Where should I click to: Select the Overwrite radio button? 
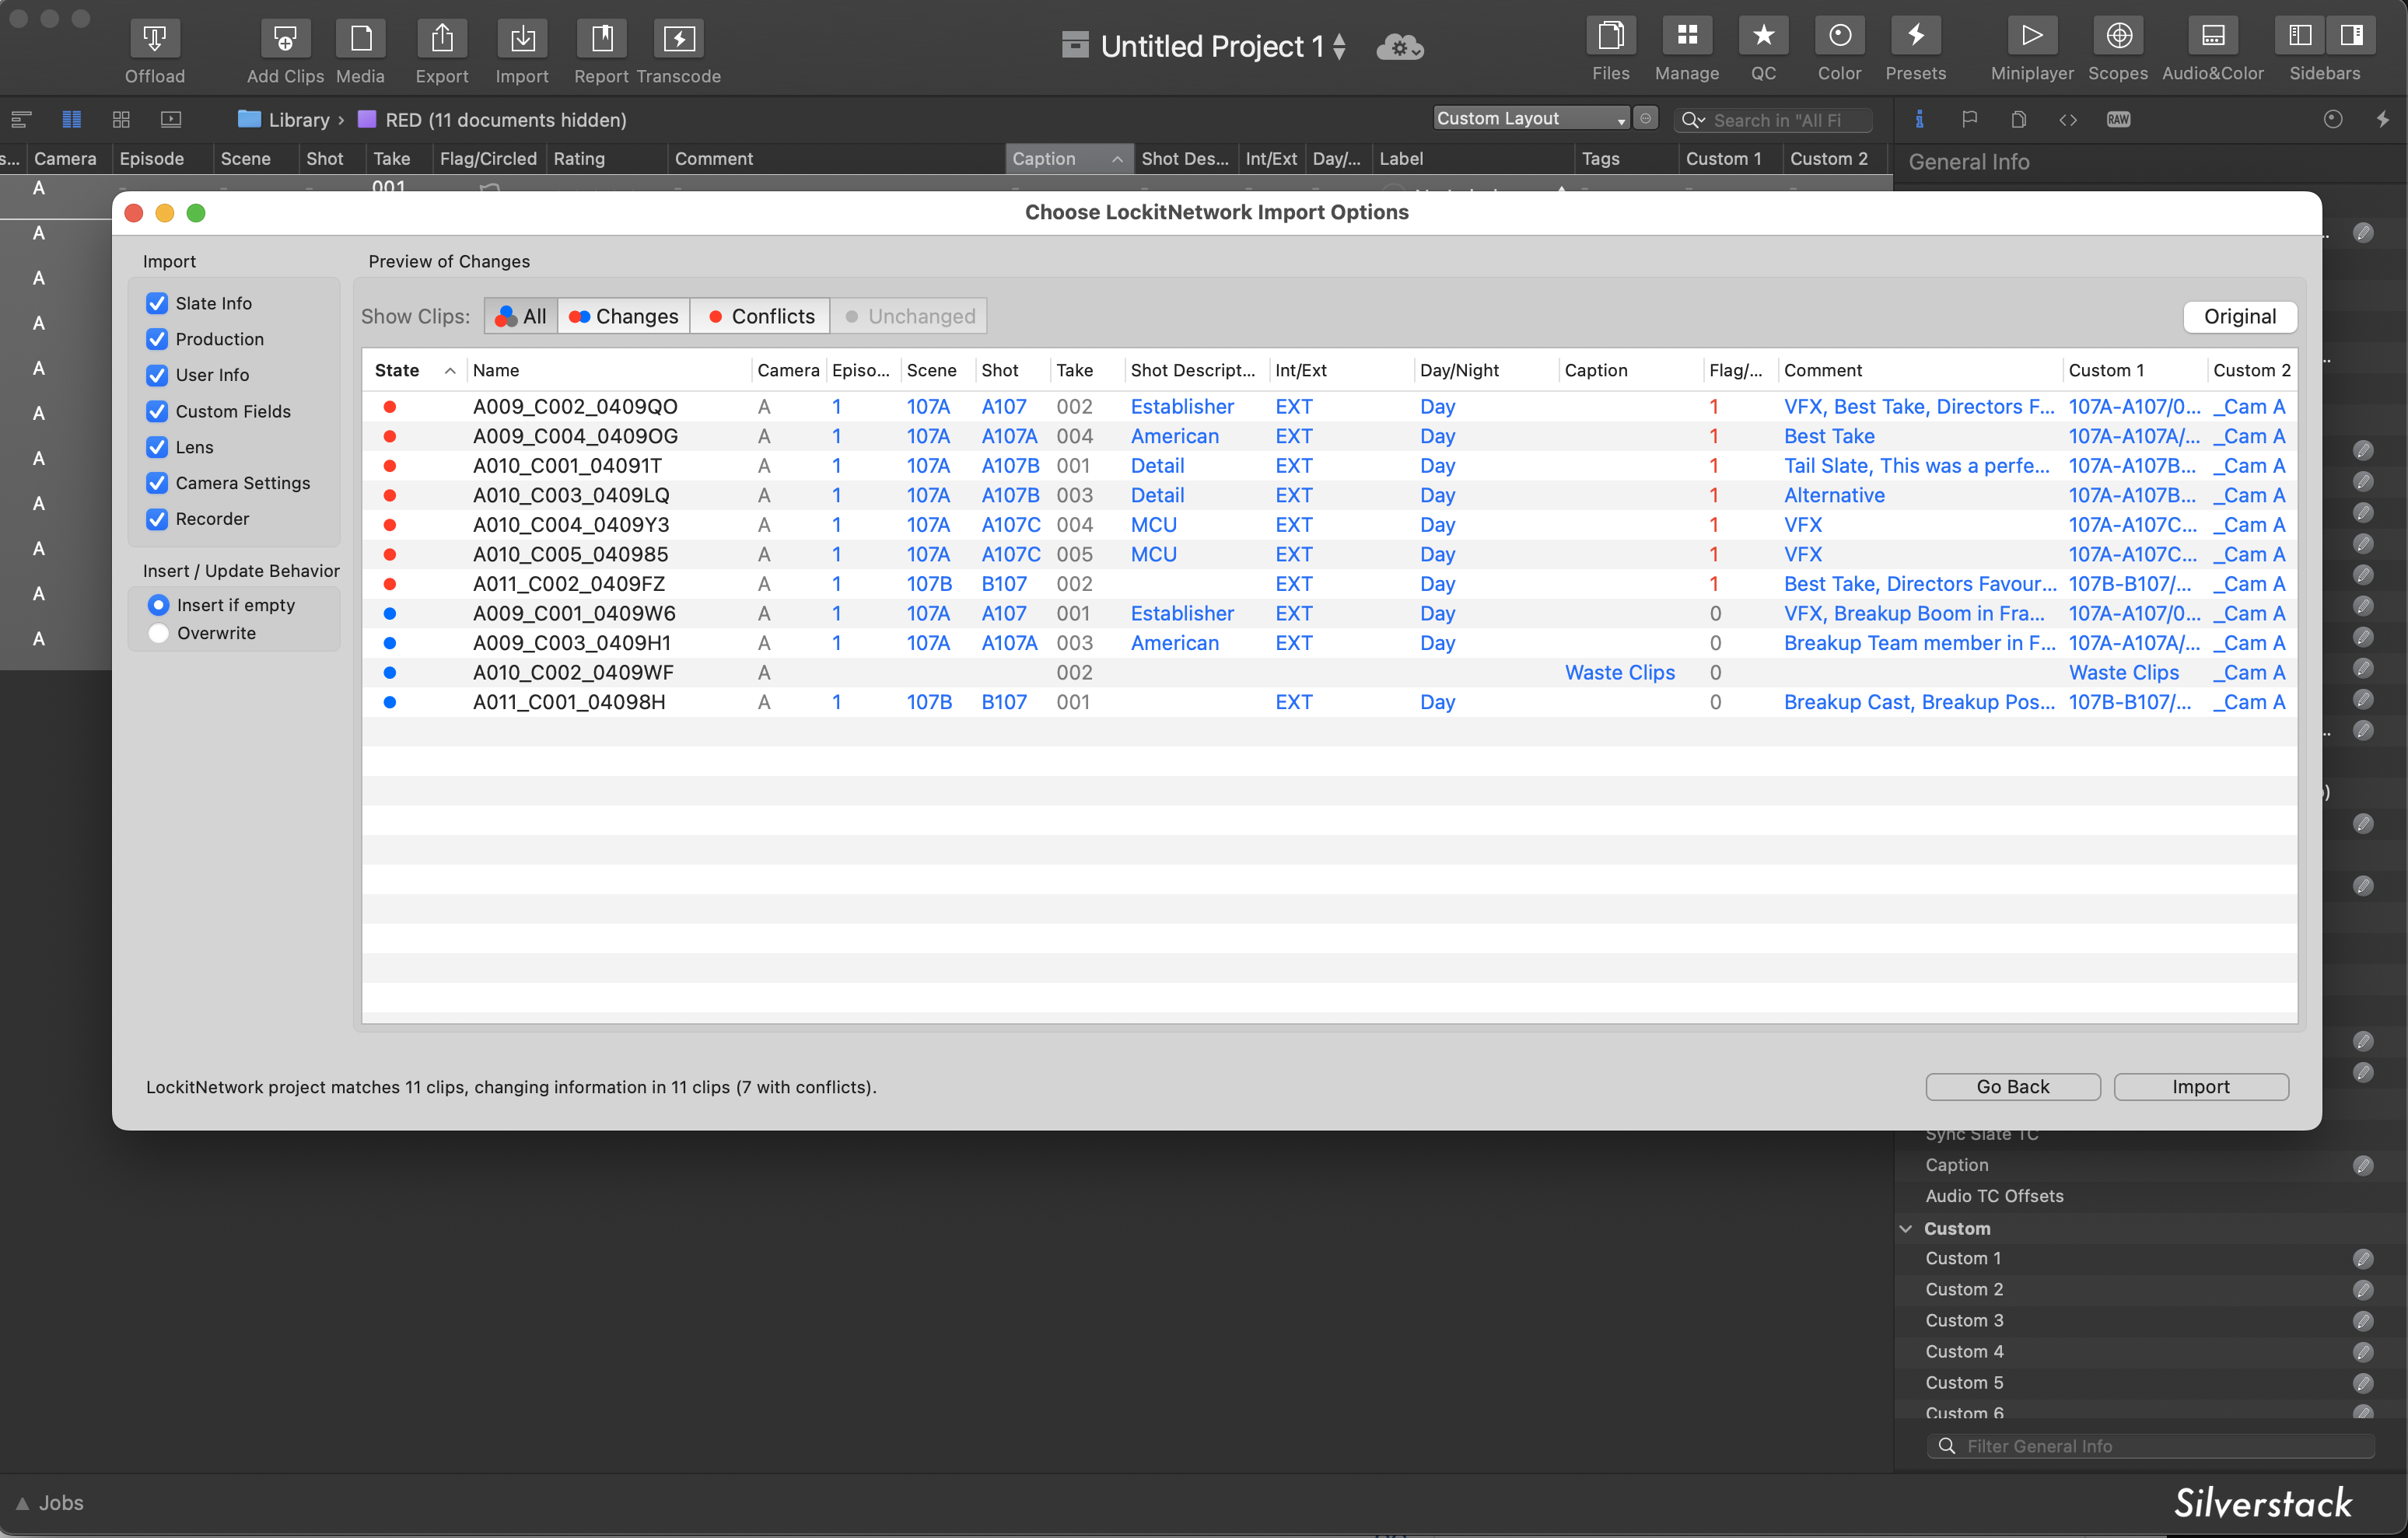[x=158, y=633]
